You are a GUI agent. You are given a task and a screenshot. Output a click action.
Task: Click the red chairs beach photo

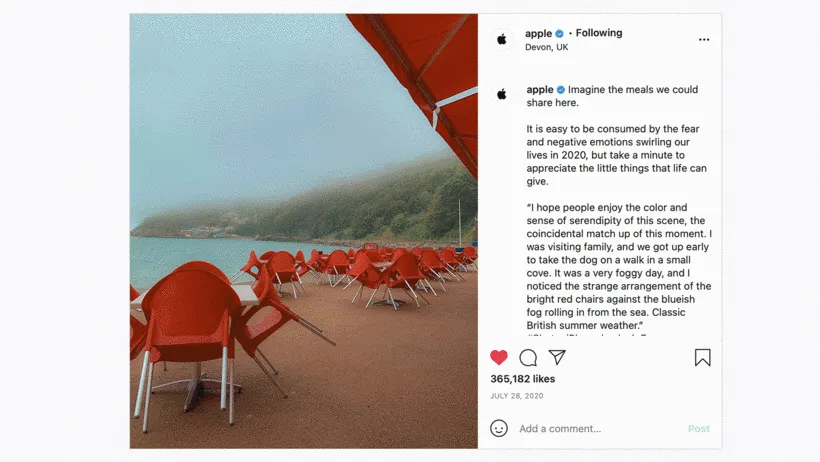pos(304,231)
